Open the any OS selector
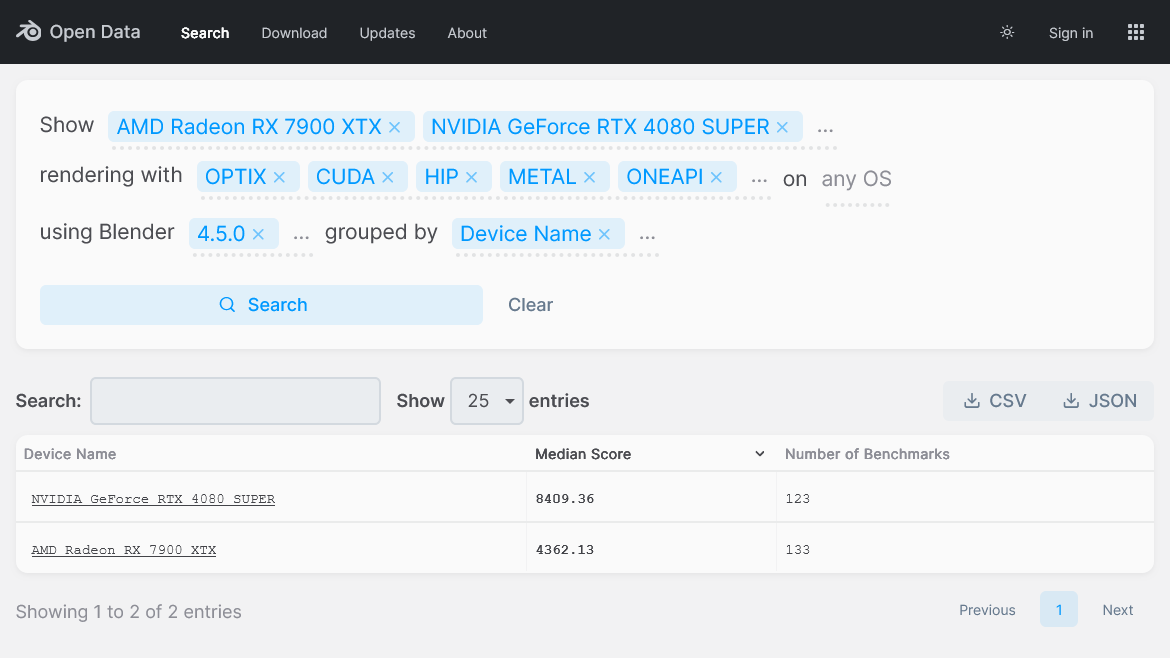The height and width of the screenshot is (658, 1170). (857, 179)
